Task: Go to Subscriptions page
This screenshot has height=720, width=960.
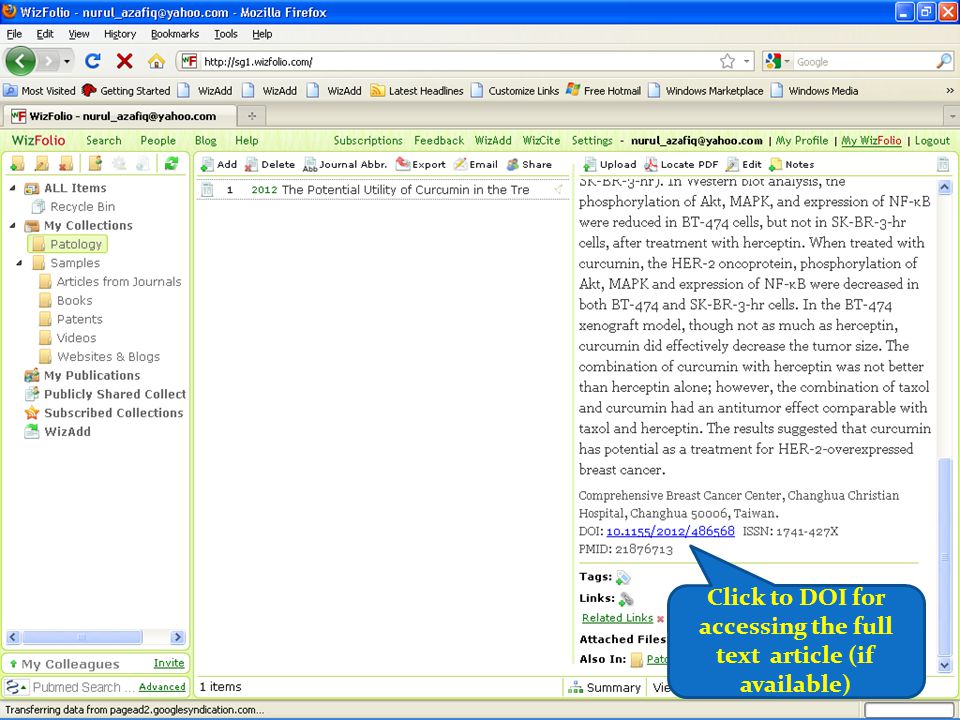Action: click(x=368, y=140)
